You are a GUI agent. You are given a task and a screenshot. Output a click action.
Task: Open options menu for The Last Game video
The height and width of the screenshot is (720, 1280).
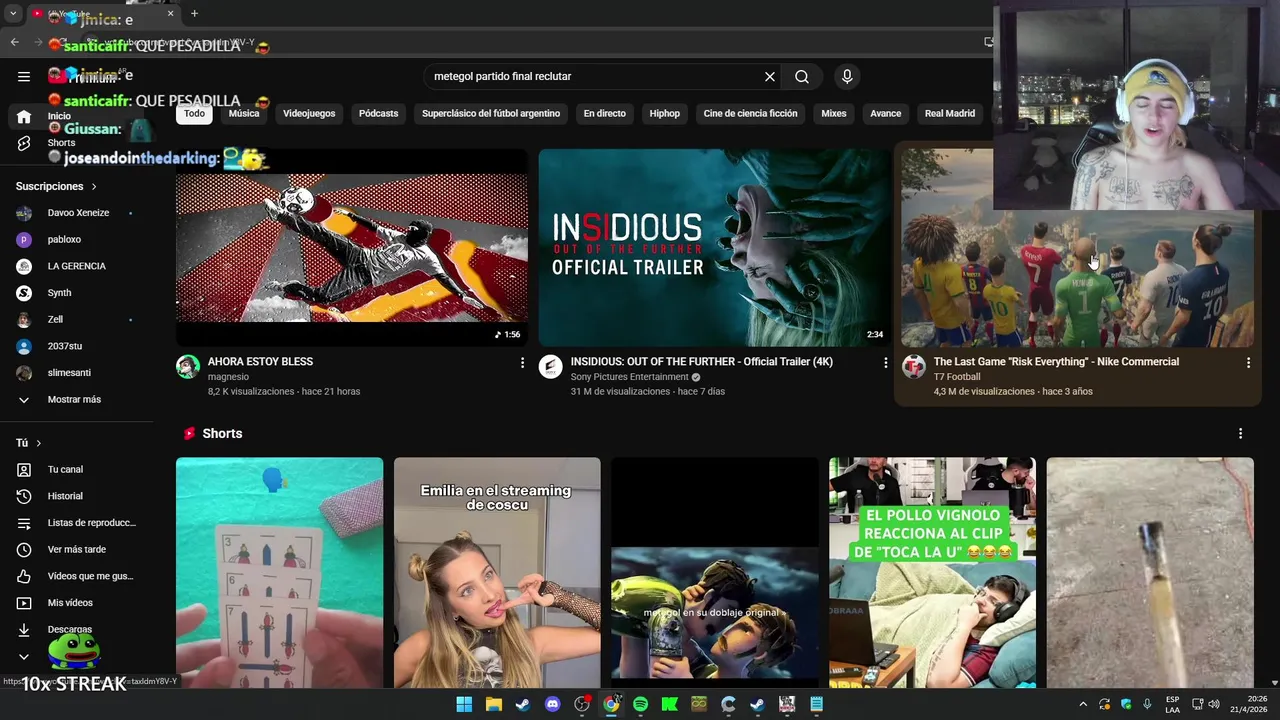pos(1248,363)
